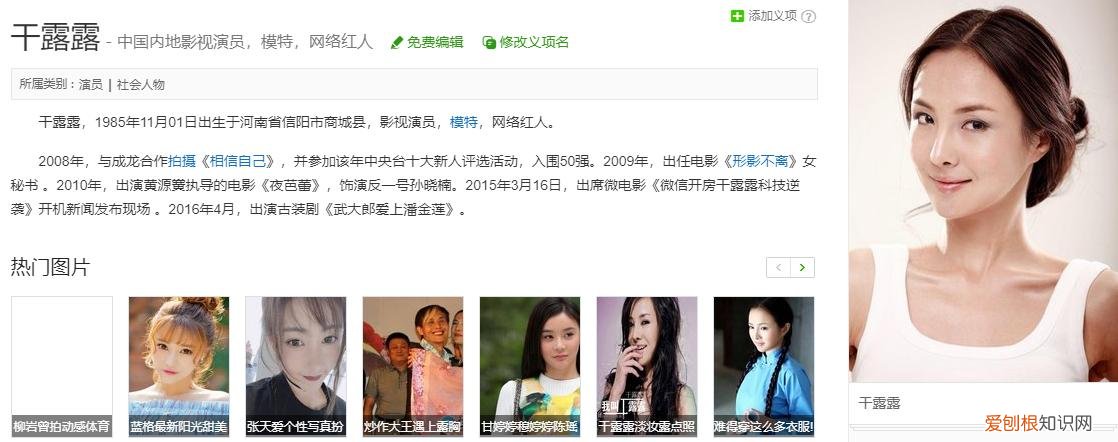The height and width of the screenshot is (442, 1118).
Task: Open the blue dress braids thumbnail
Action: (x=764, y=366)
